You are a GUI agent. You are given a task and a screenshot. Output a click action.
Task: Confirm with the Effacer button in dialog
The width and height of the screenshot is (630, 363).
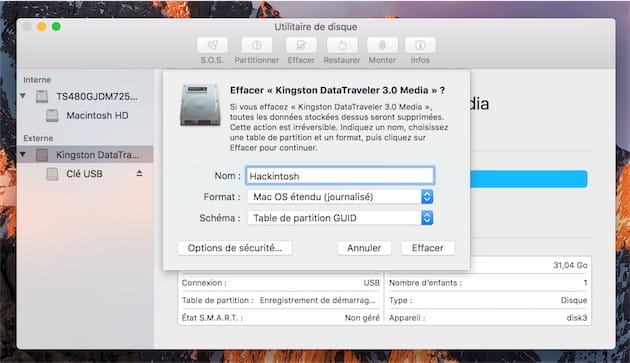pos(428,248)
